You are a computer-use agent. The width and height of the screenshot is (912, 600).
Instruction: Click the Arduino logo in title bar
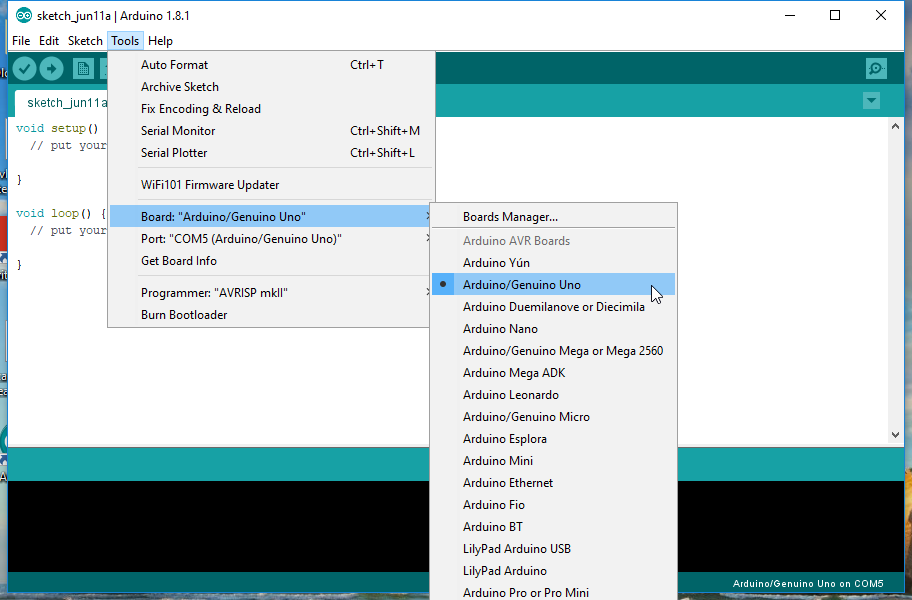[x=24, y=16]
